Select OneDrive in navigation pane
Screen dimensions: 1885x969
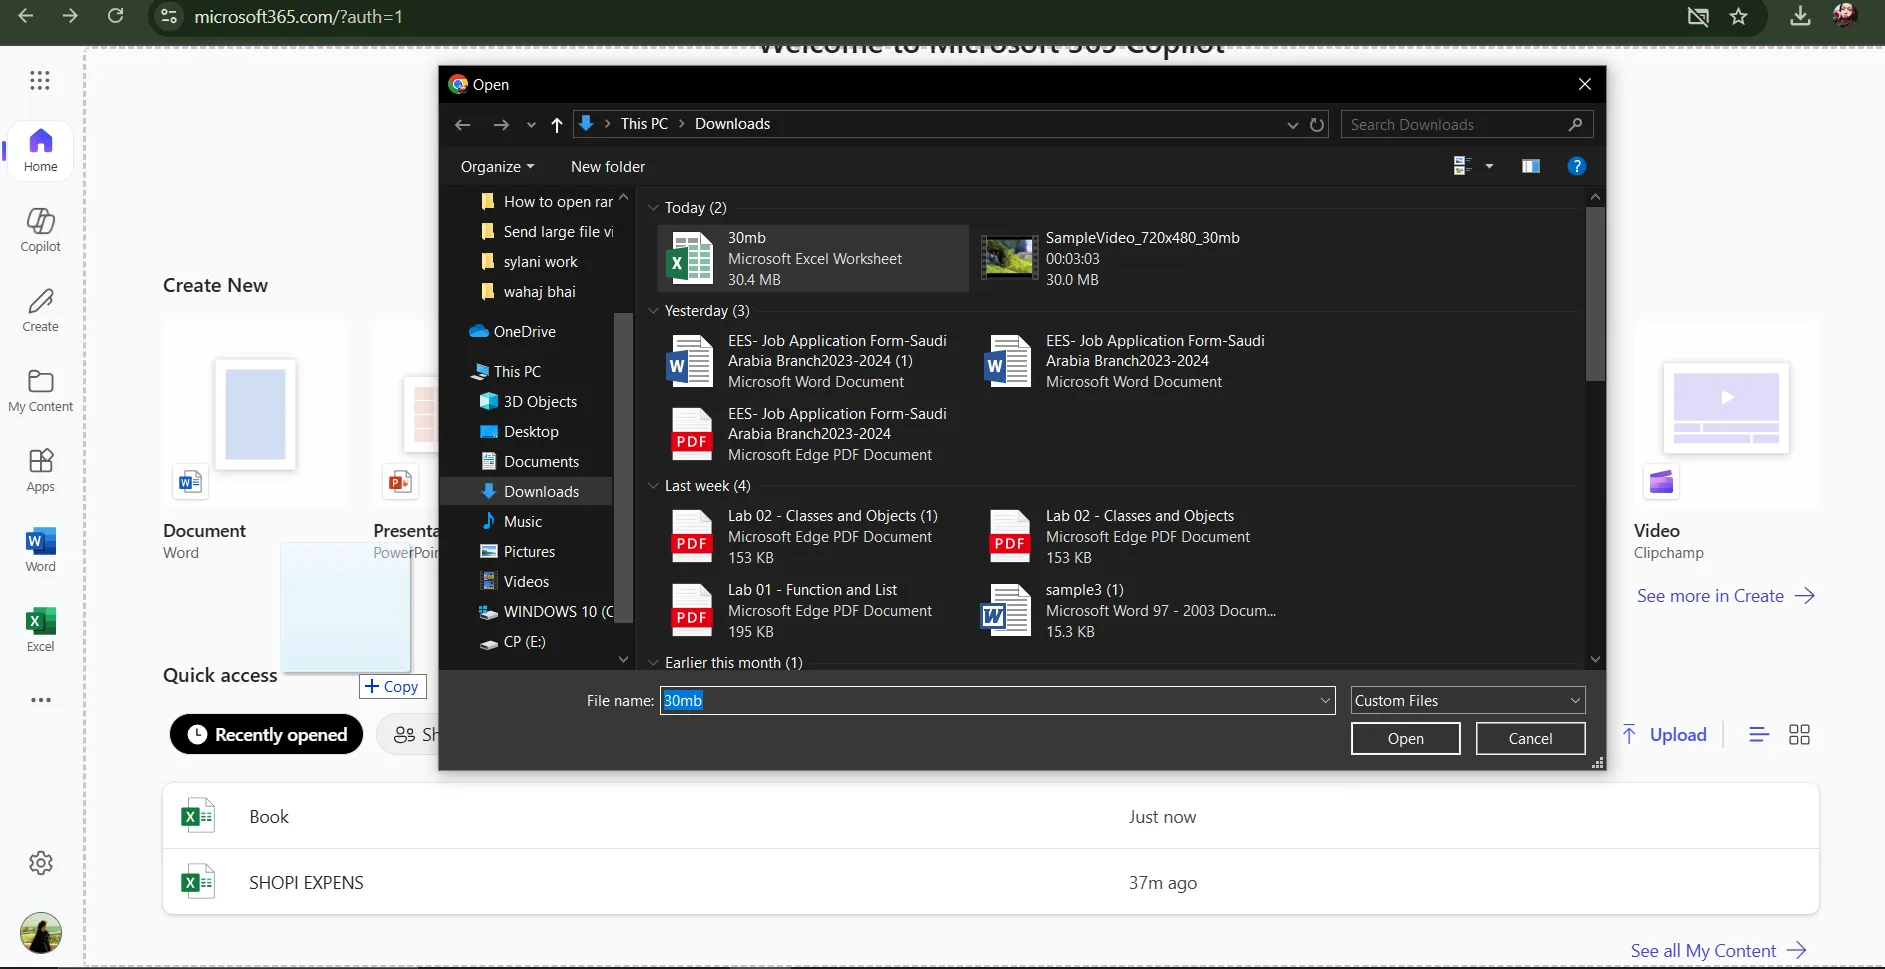tap(525, 332)
